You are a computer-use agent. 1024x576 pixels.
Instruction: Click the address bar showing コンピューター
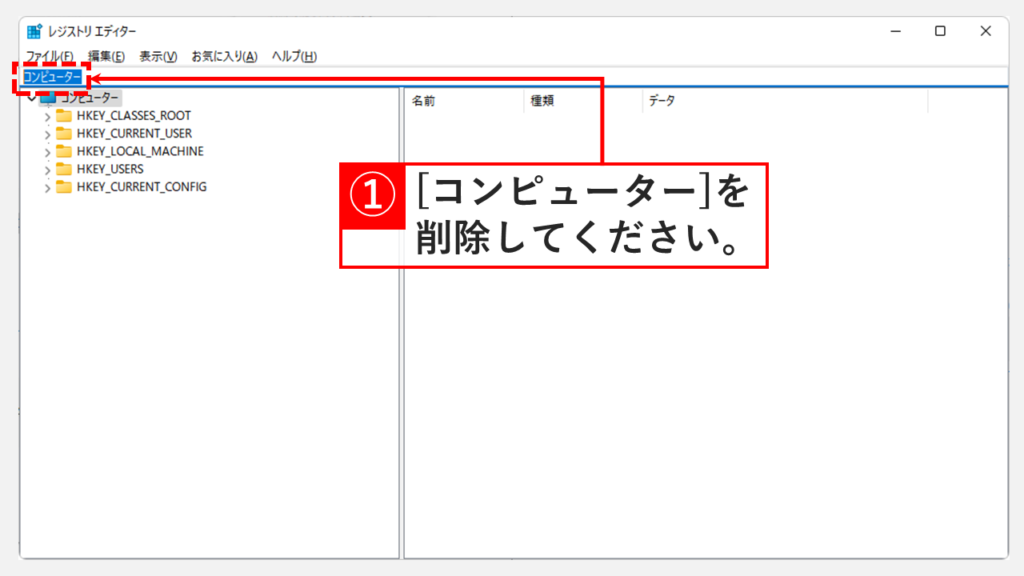pyautogui.click(x=515, y=77)
